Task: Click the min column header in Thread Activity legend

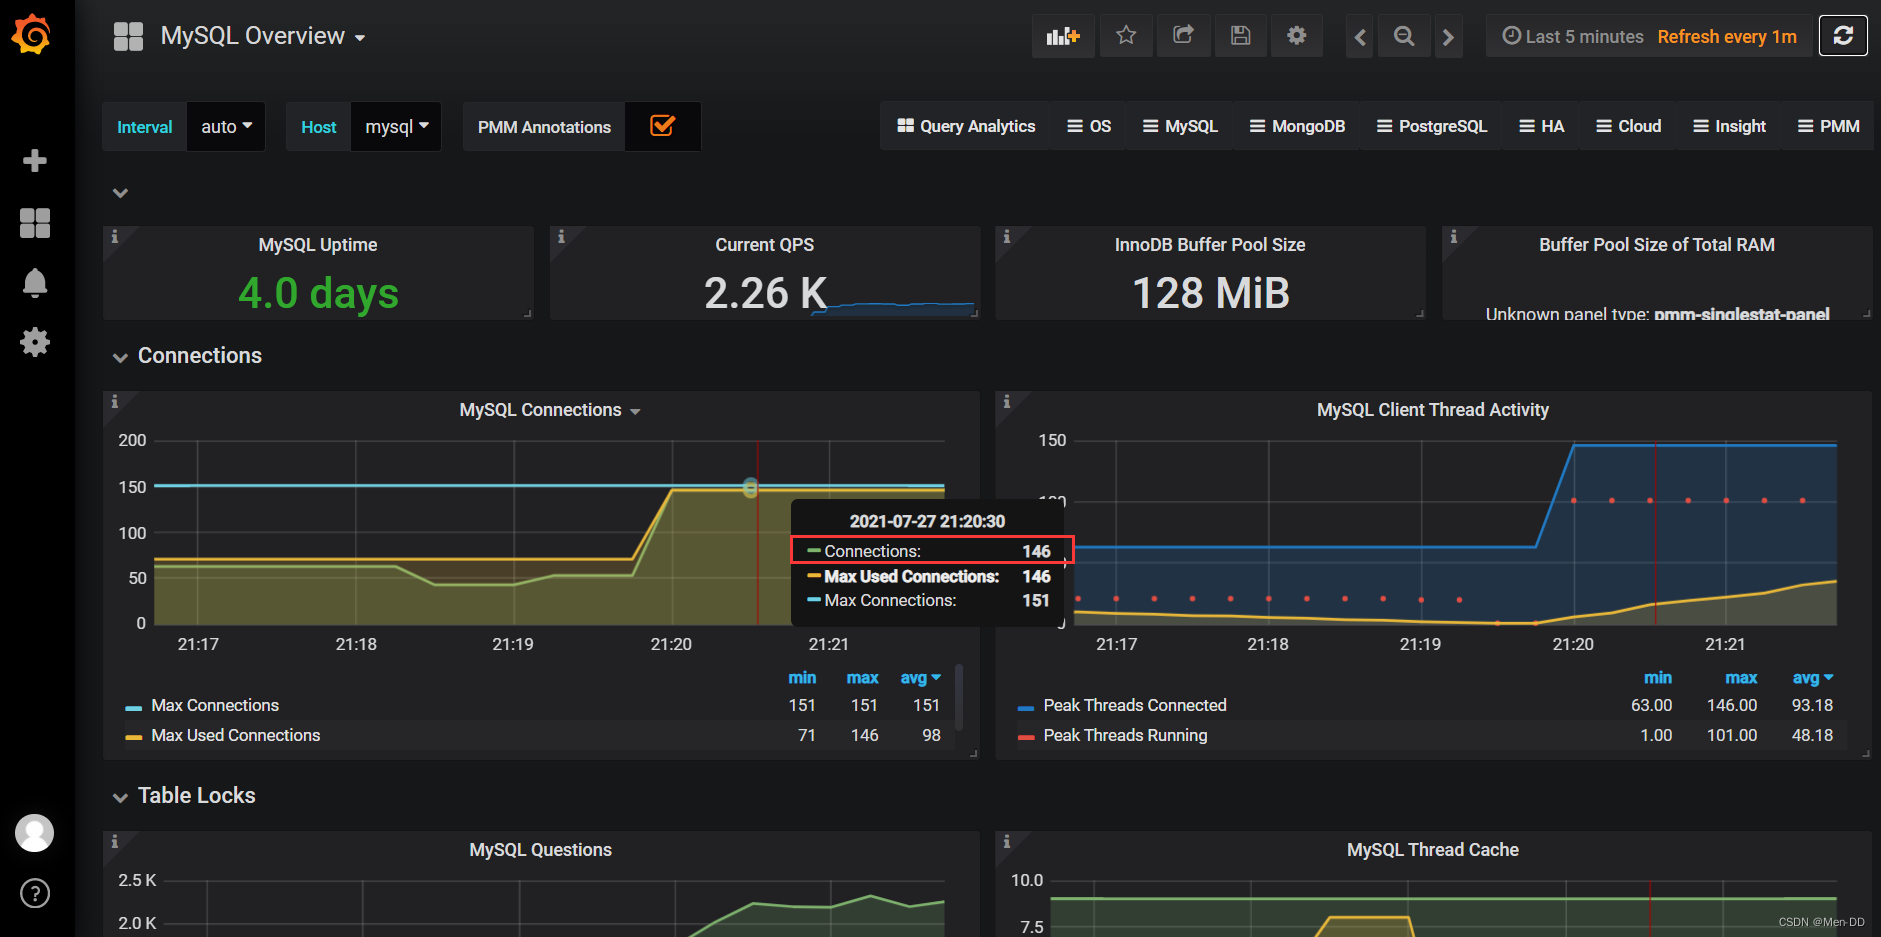Action: click(x=1657, y=678)
